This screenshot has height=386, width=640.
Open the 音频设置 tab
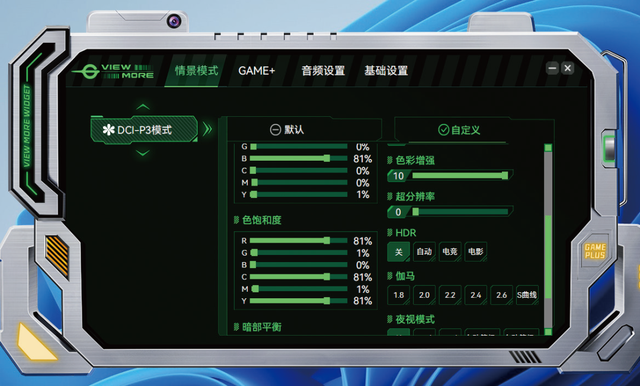pyautogui.click(x=323, y=71)
